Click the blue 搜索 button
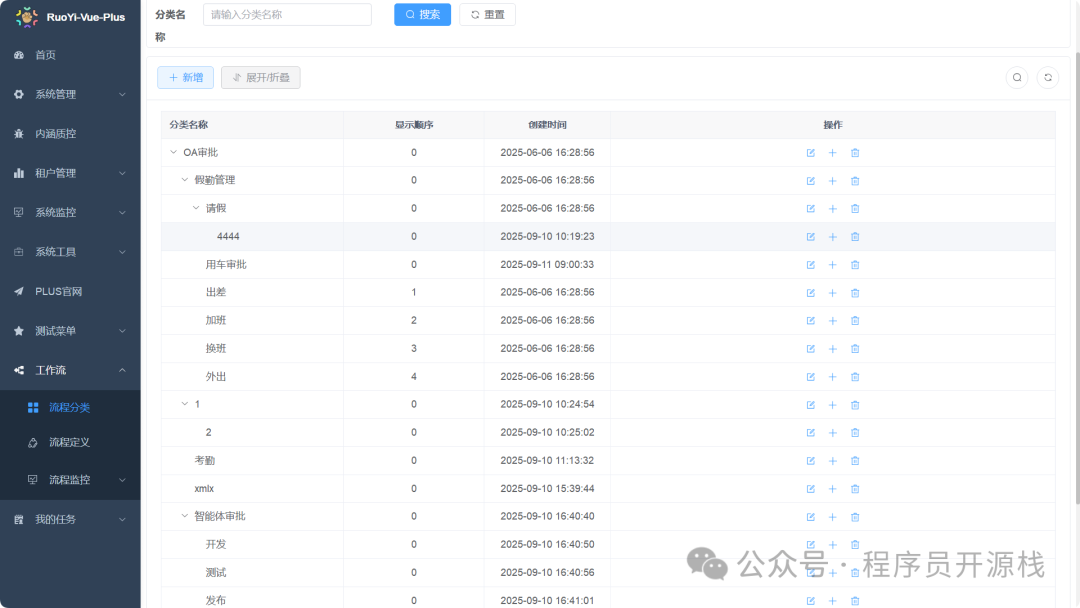The image size is (1080, 608). click(422, 14)
